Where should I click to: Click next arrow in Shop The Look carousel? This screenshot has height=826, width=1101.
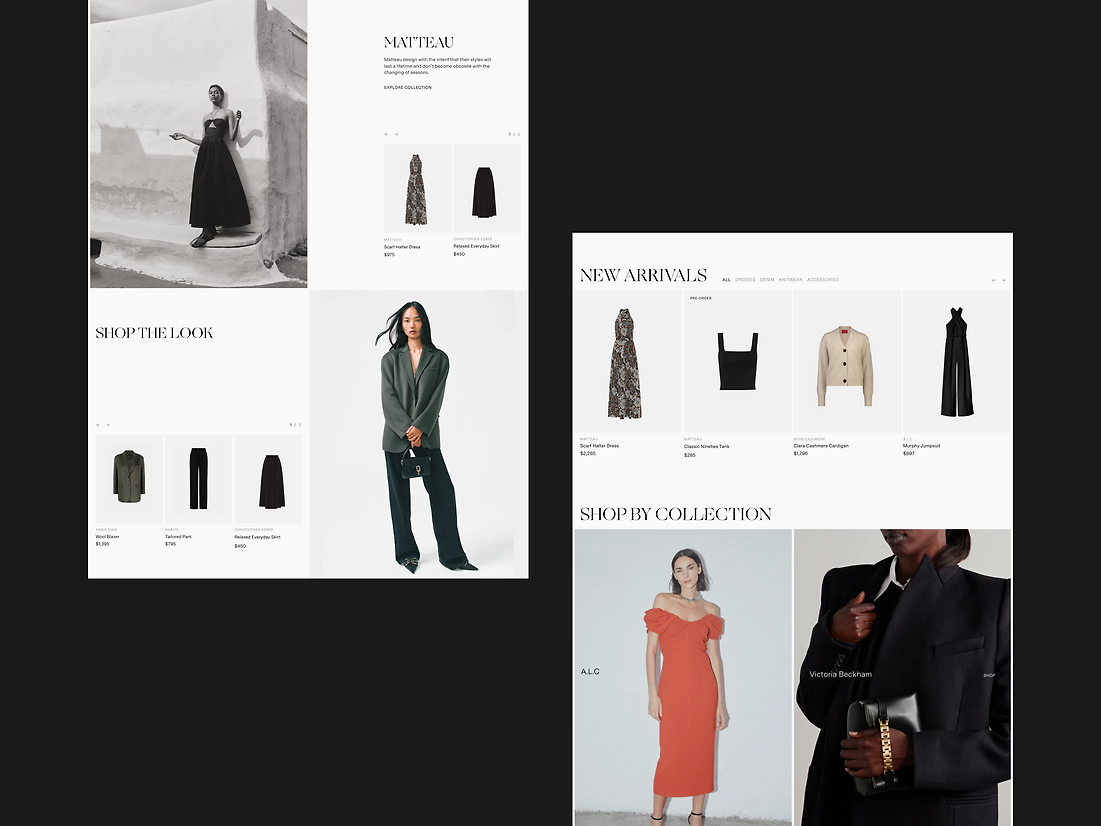pyautogui.click(x=108, y=425)
